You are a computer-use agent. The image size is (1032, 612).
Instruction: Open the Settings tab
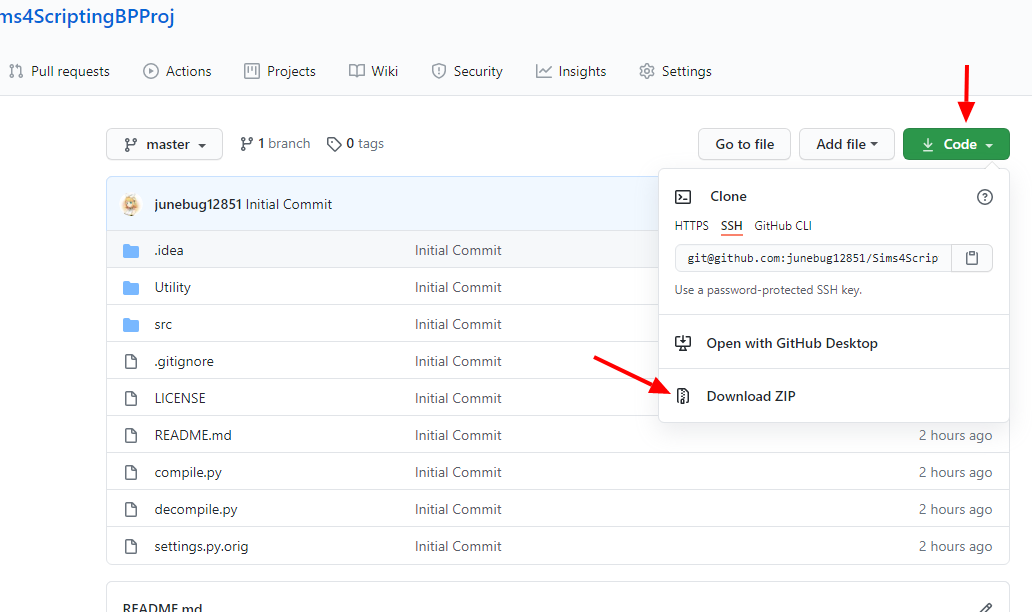tap(687, 71)
